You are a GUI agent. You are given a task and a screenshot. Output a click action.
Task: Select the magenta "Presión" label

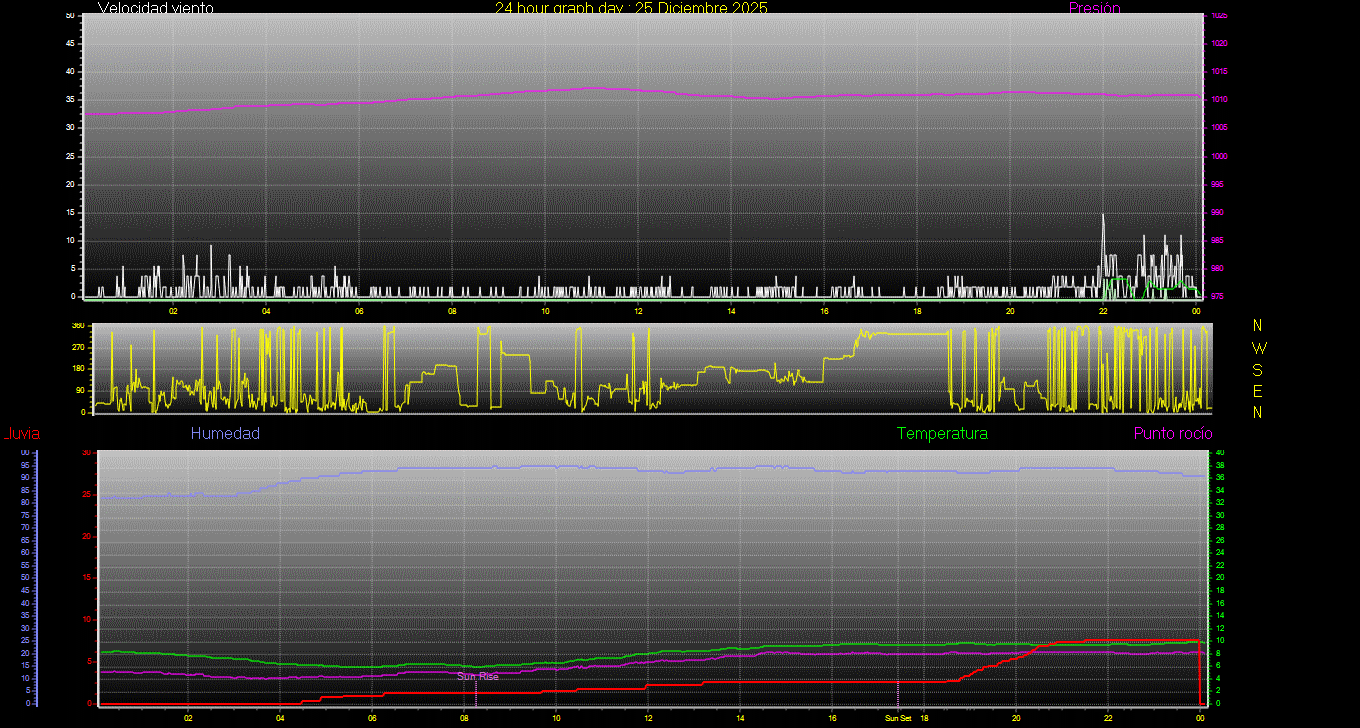coord(1094,8)
